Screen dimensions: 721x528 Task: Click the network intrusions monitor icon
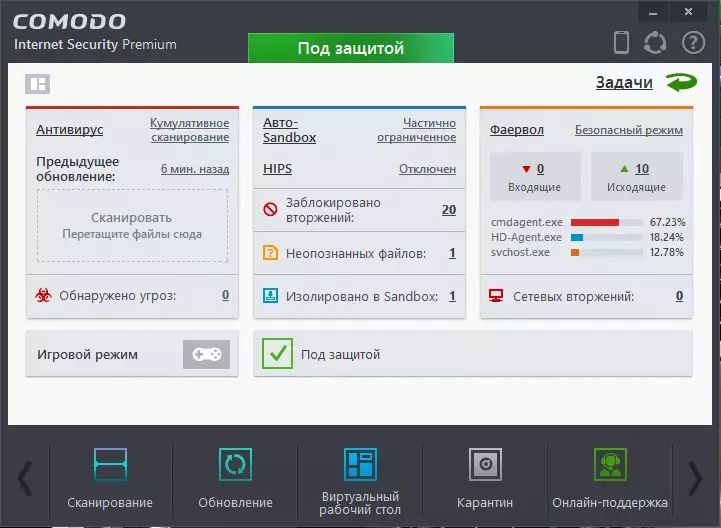pos(496,296)
